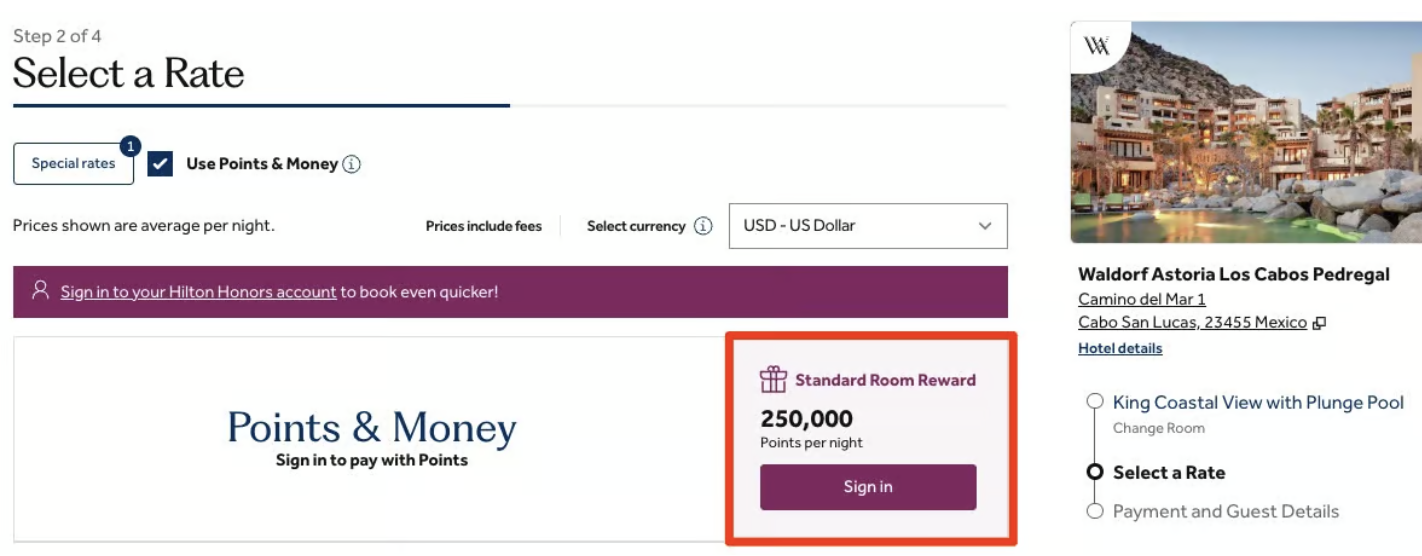Uncheck the Use Points & Money checkbox
The width and height of the screenshot is (1422, 556).
tap(160, 164)
